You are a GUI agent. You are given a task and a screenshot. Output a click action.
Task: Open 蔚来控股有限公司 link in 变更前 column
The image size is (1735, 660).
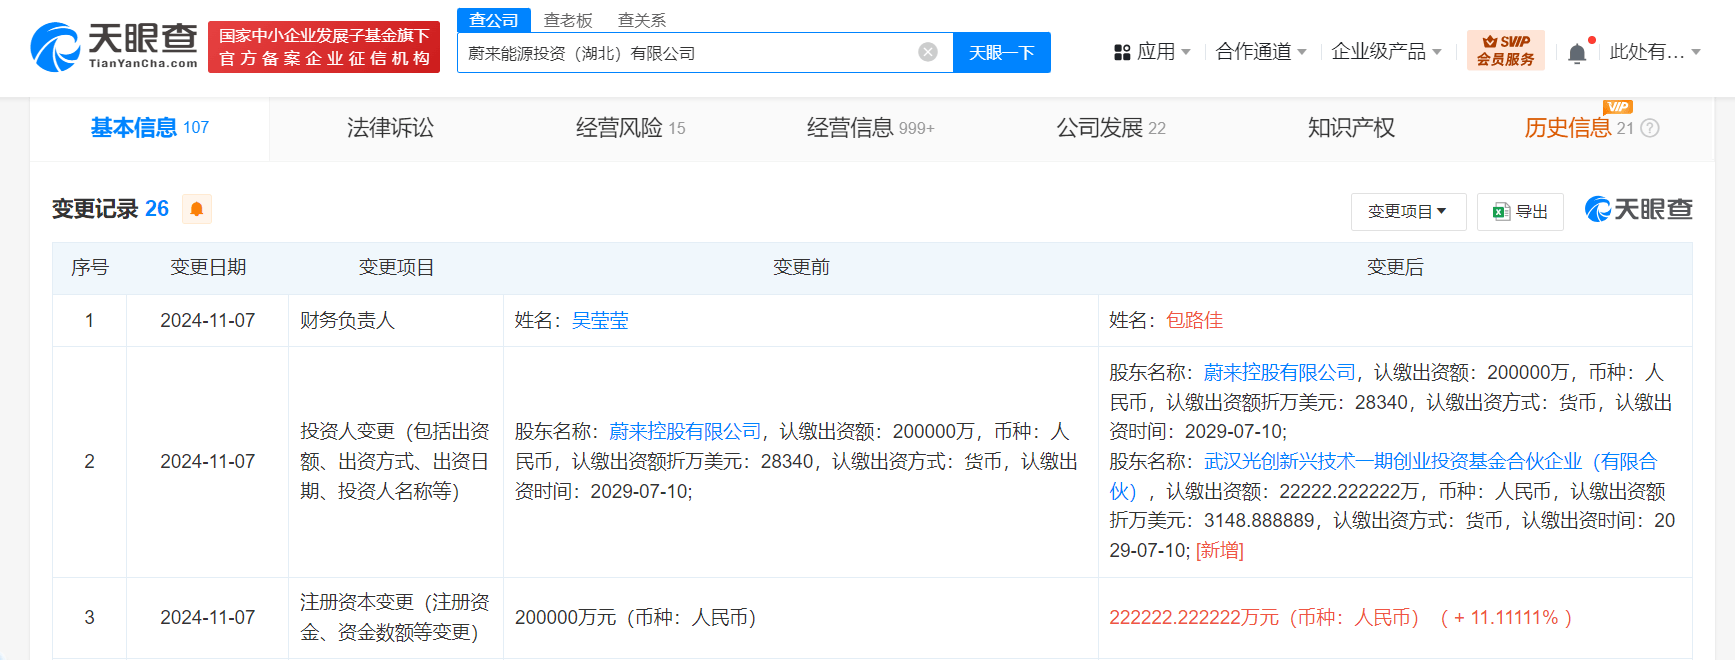coord(685,431)
